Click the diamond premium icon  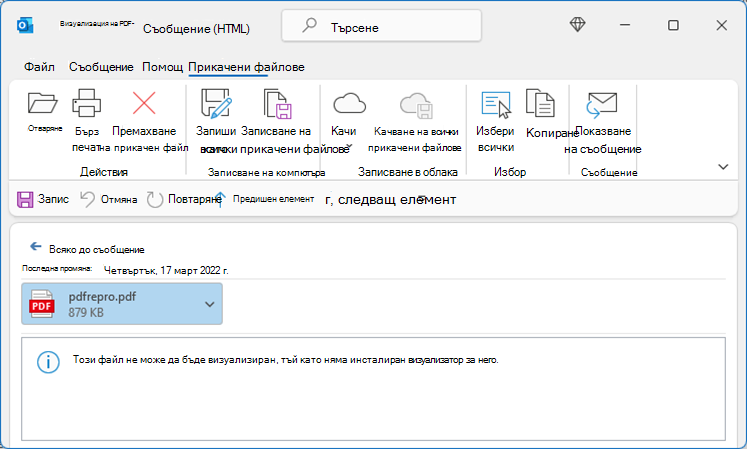(x=577, y=25)
